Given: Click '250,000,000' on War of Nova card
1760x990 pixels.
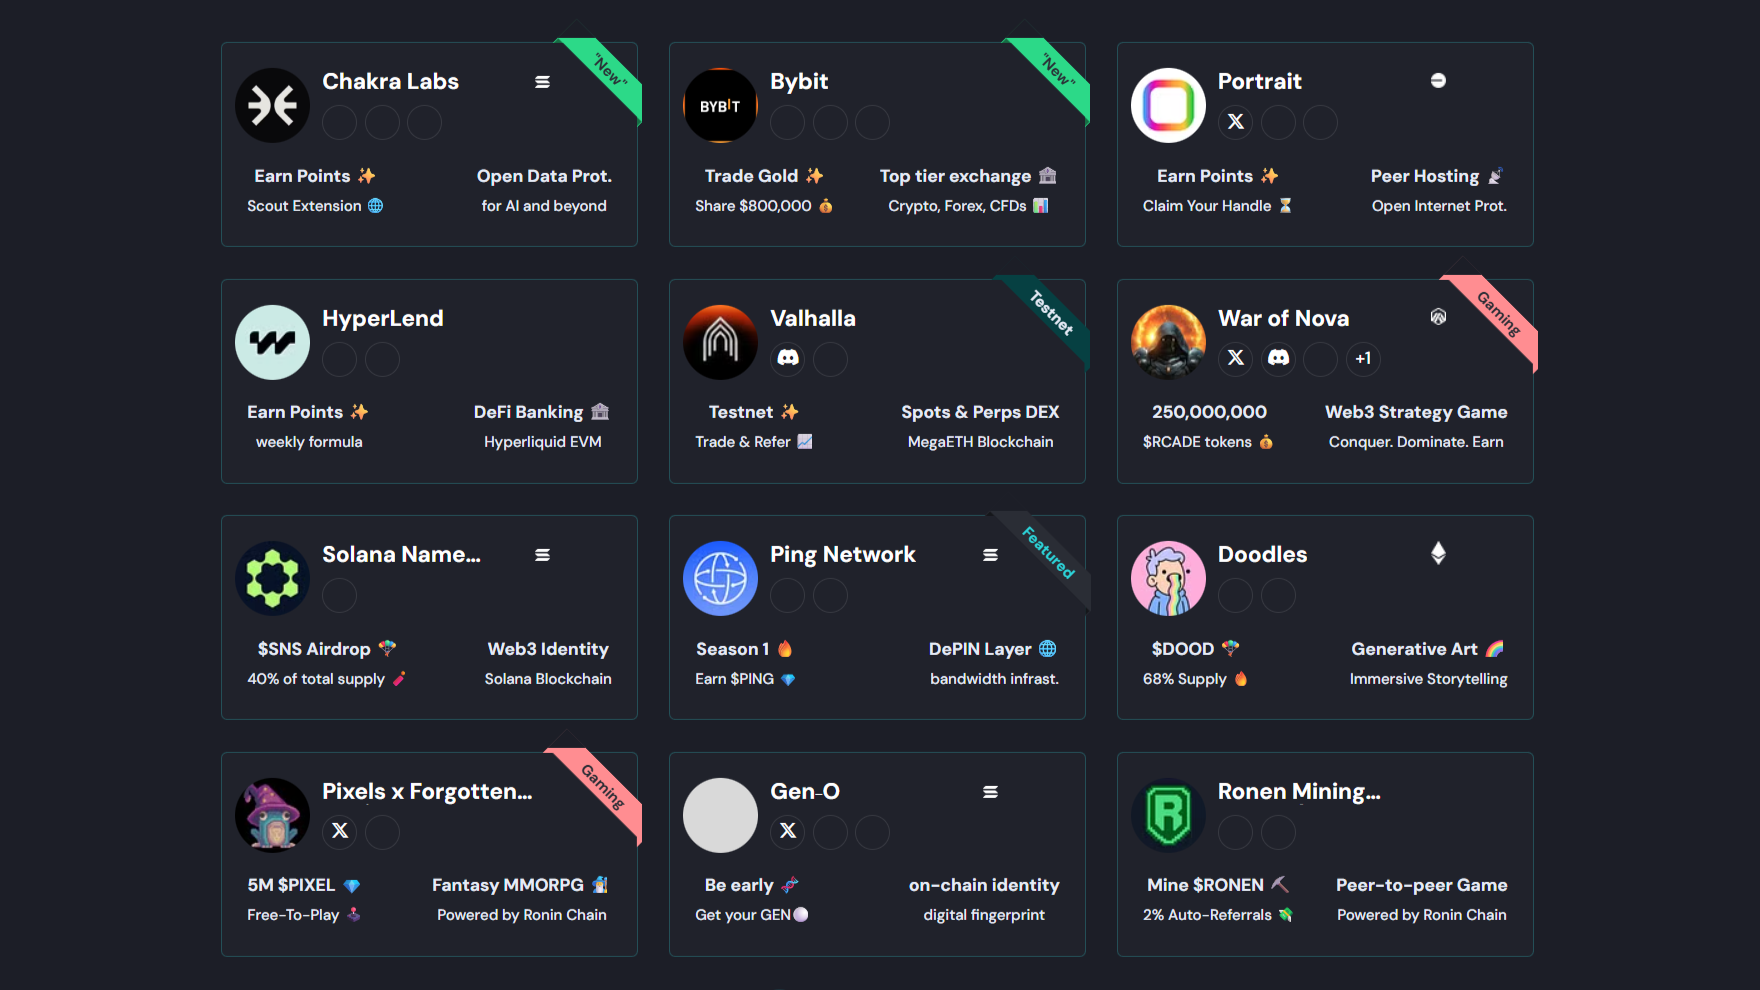Looking at the screenshot, I should 1209,412.
